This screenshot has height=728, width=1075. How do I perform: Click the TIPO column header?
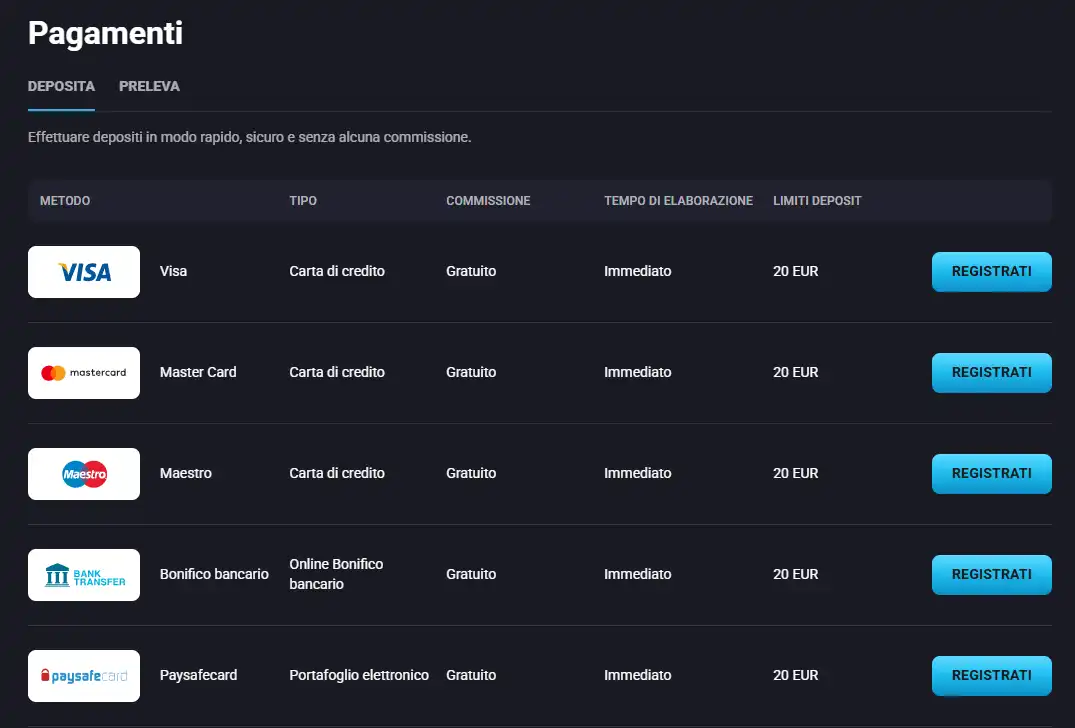coord(303,201)
